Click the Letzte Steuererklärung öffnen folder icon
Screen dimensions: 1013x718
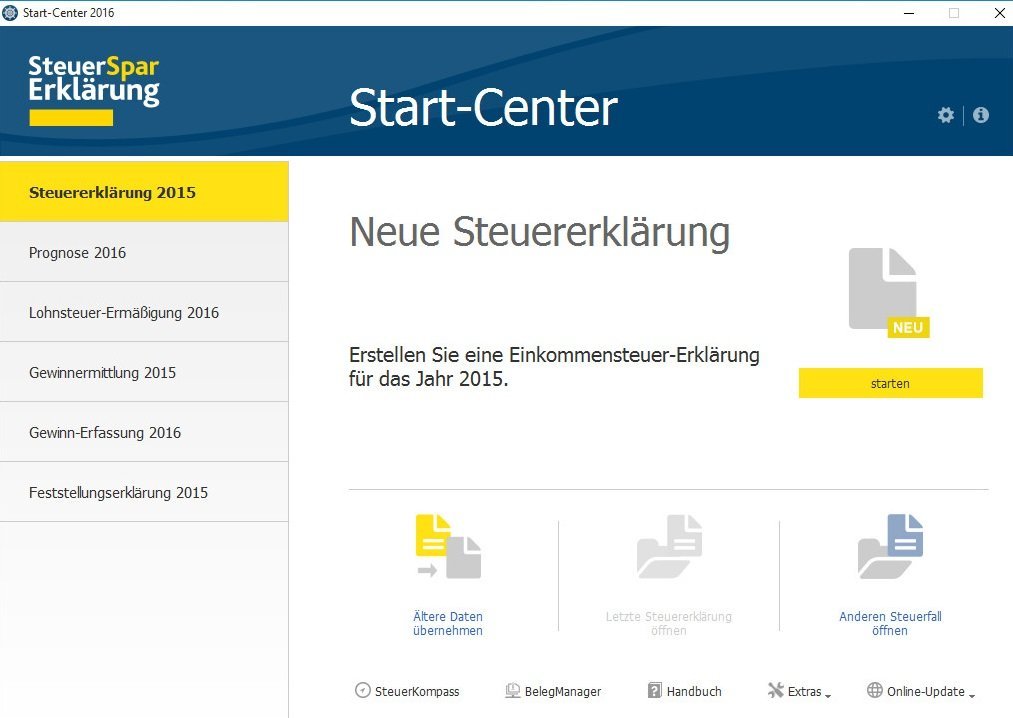(669, 546)
